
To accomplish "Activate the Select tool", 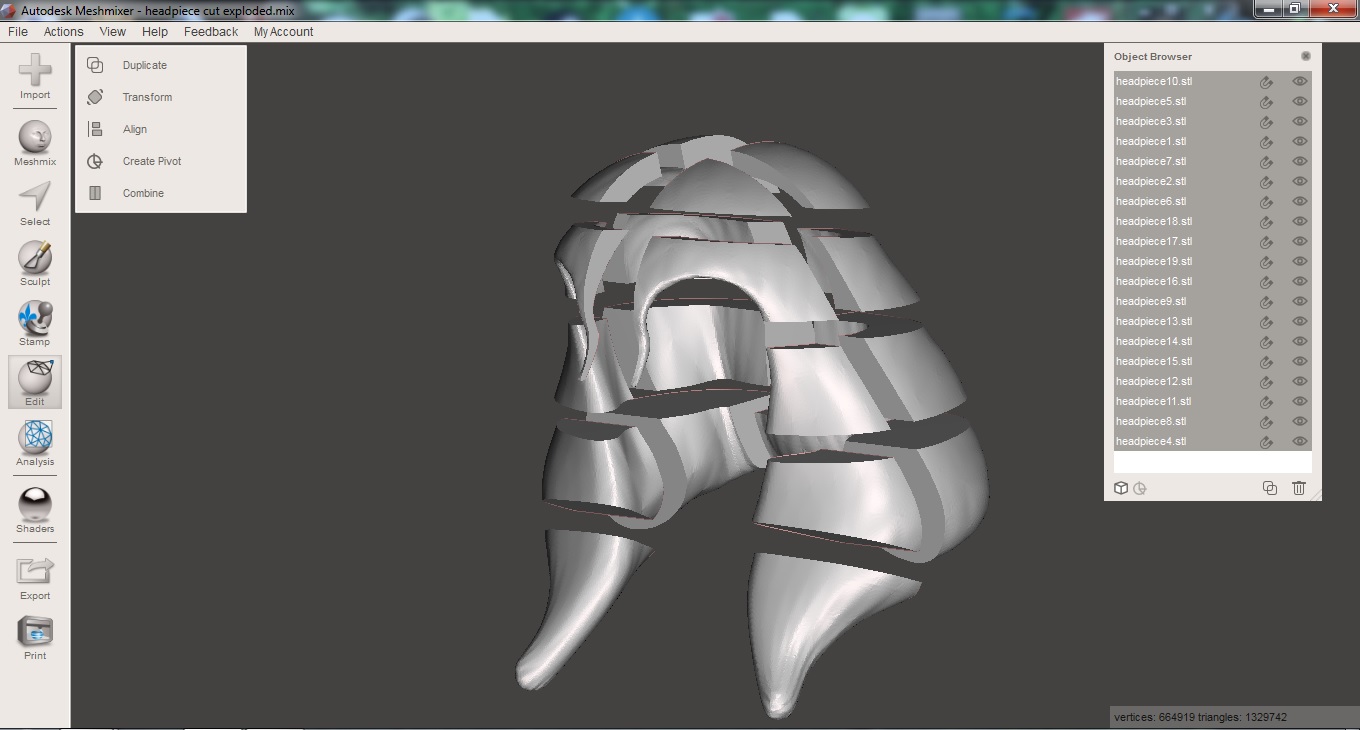I will click(x=35, y=196).
